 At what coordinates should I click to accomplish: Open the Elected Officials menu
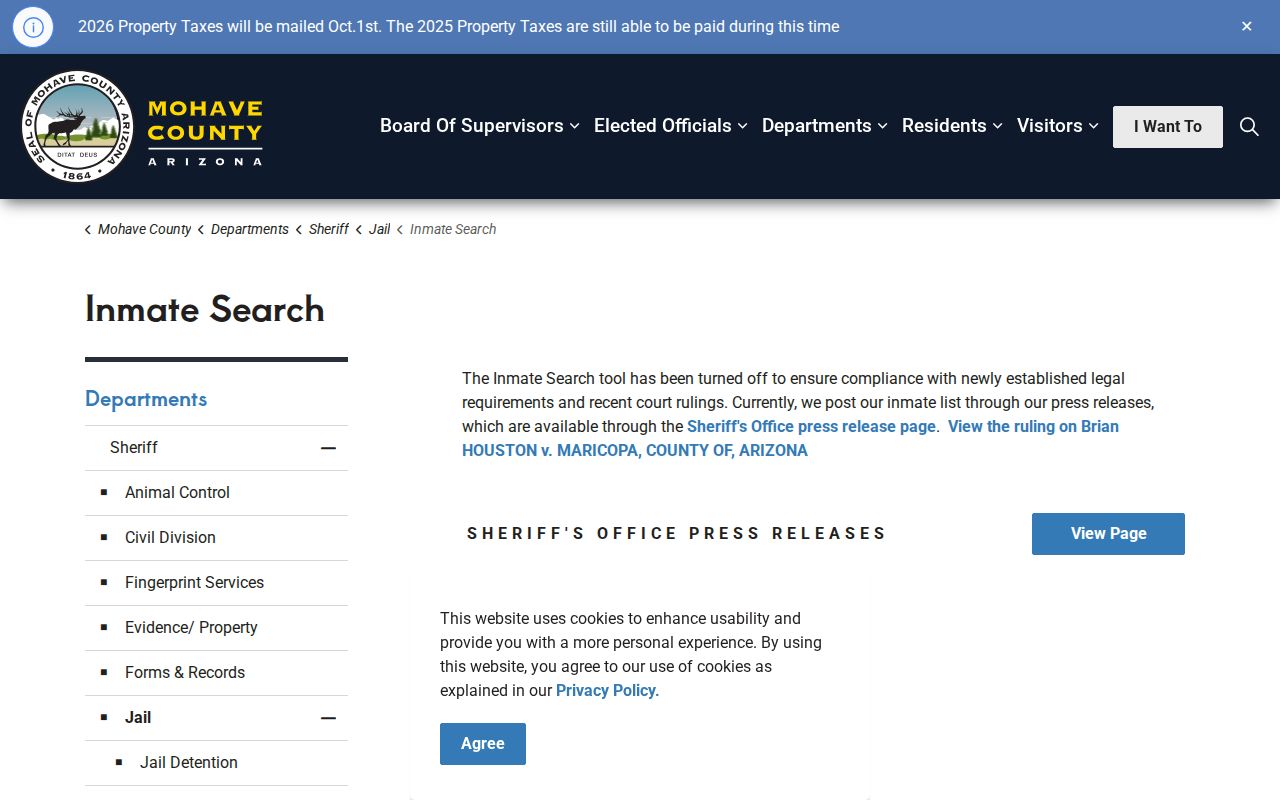[671, 126]
